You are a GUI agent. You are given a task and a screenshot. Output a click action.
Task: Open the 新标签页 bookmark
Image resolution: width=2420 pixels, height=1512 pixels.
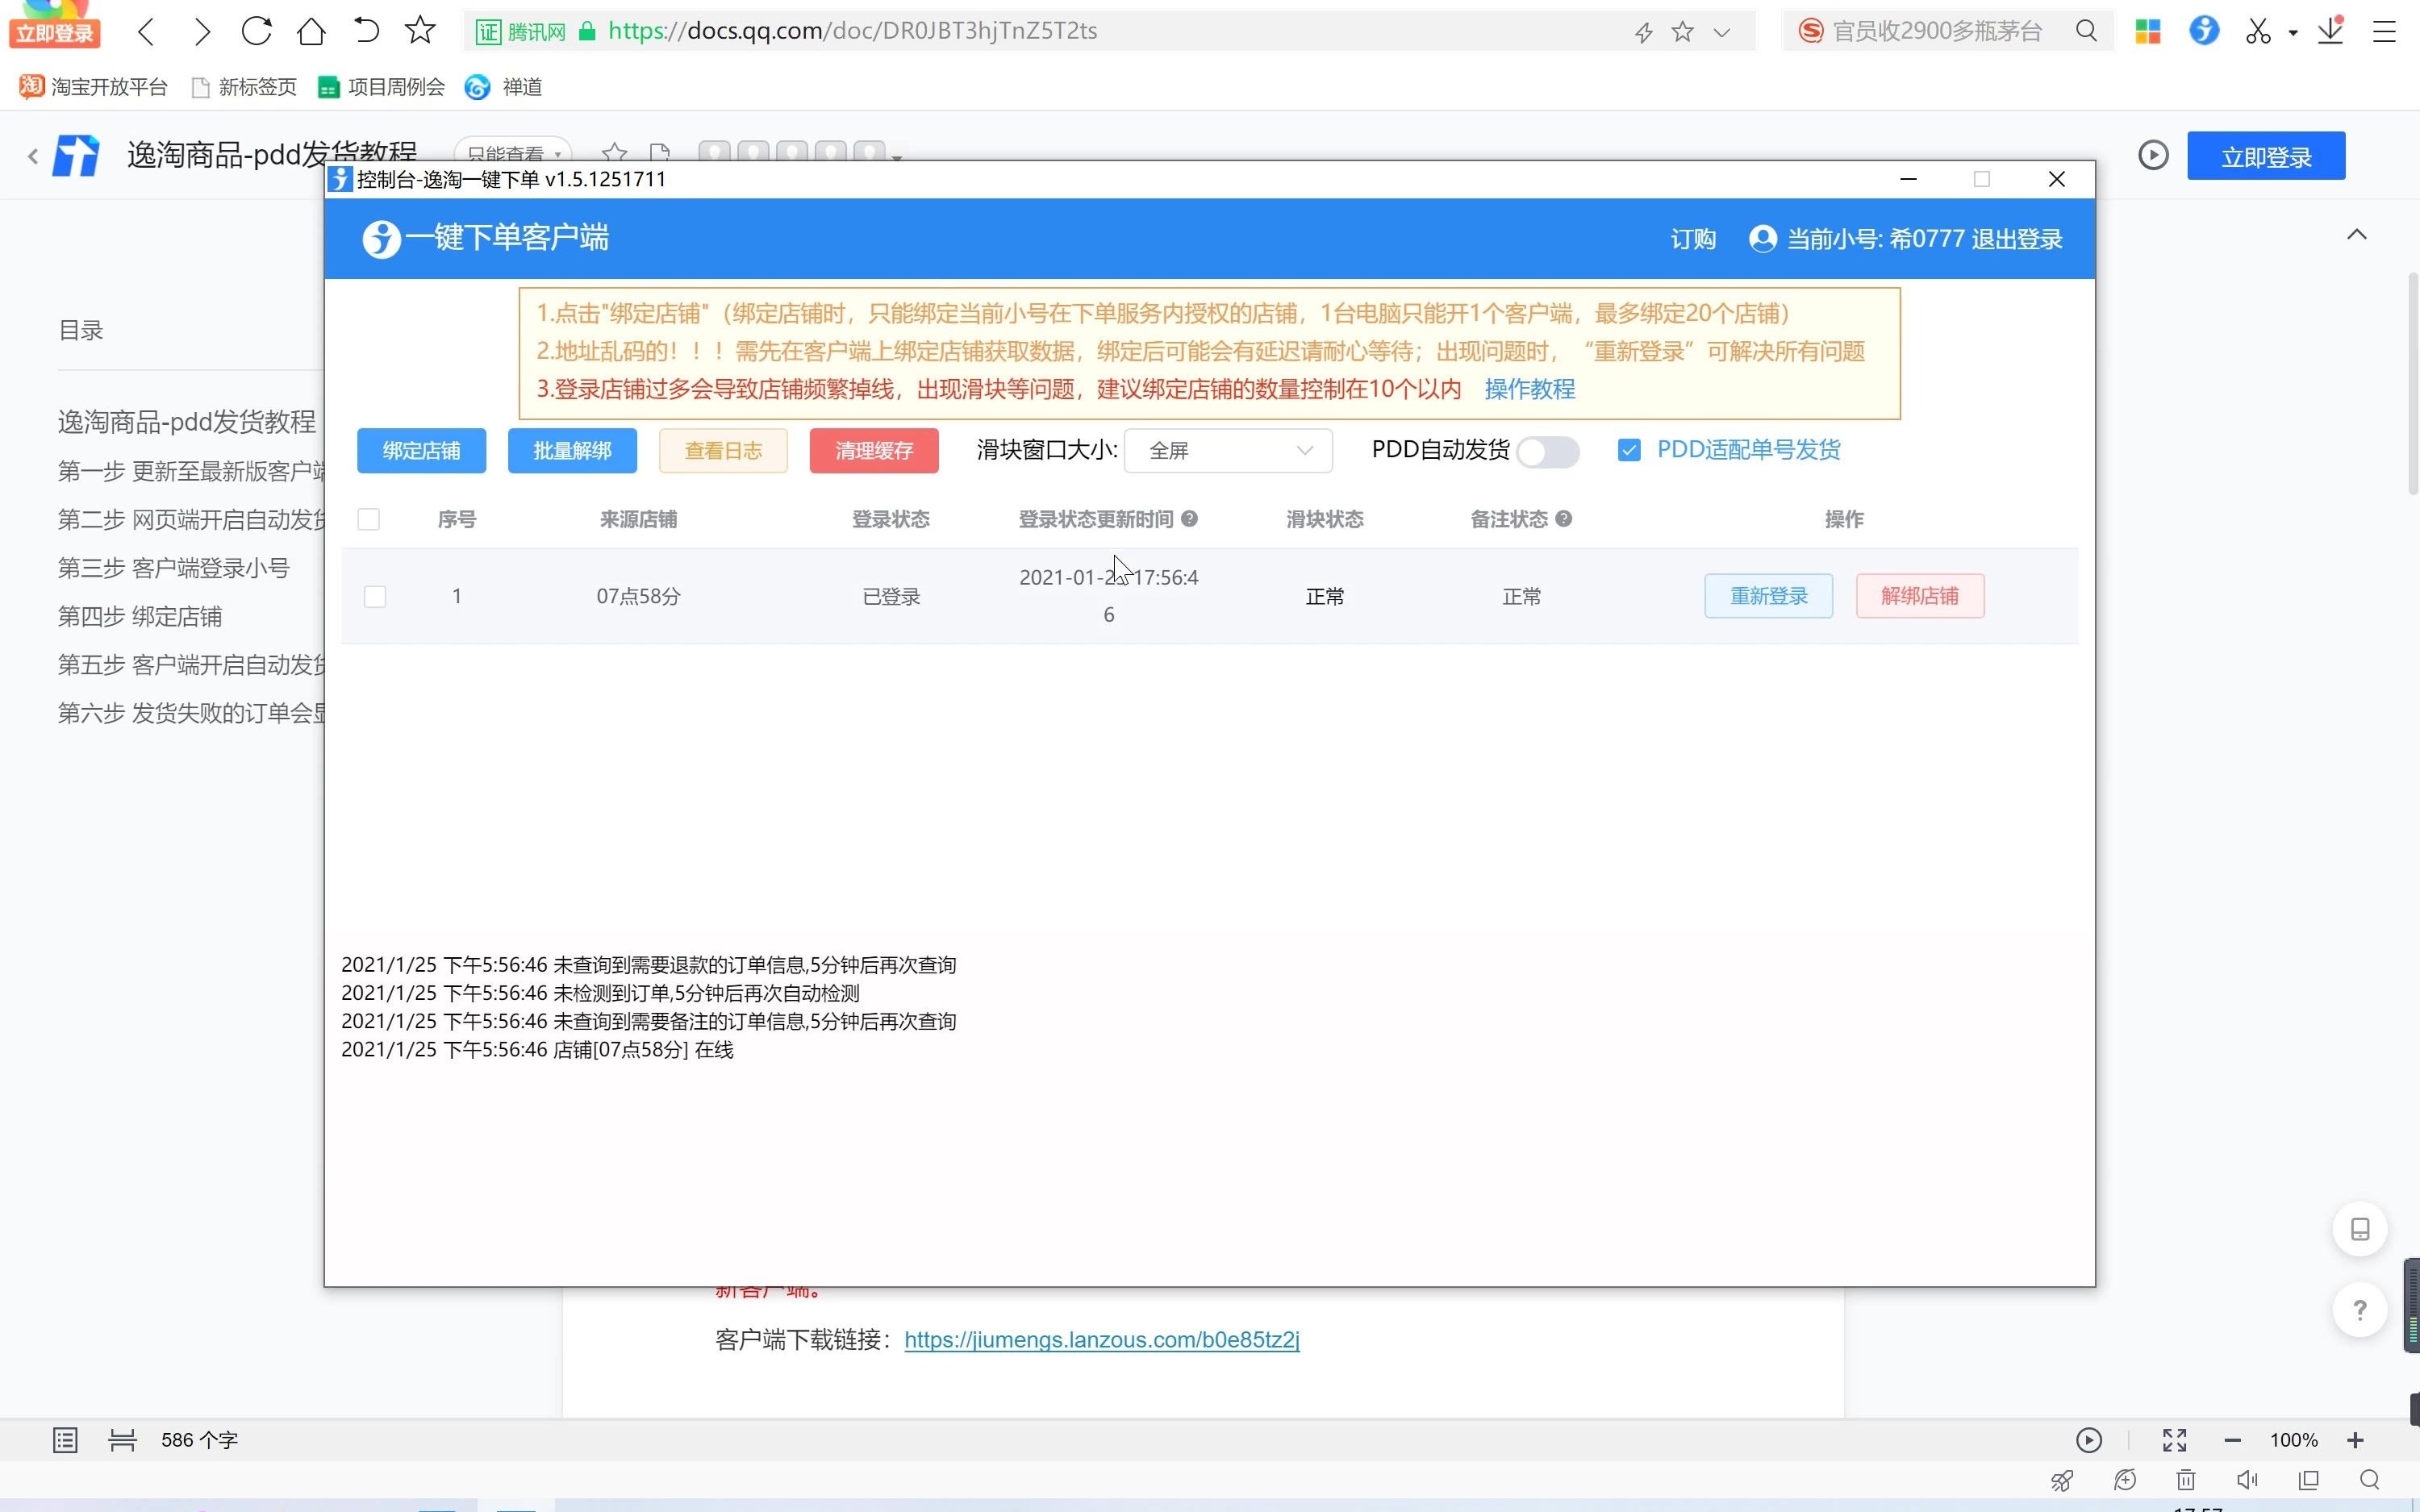pos(244,87)
